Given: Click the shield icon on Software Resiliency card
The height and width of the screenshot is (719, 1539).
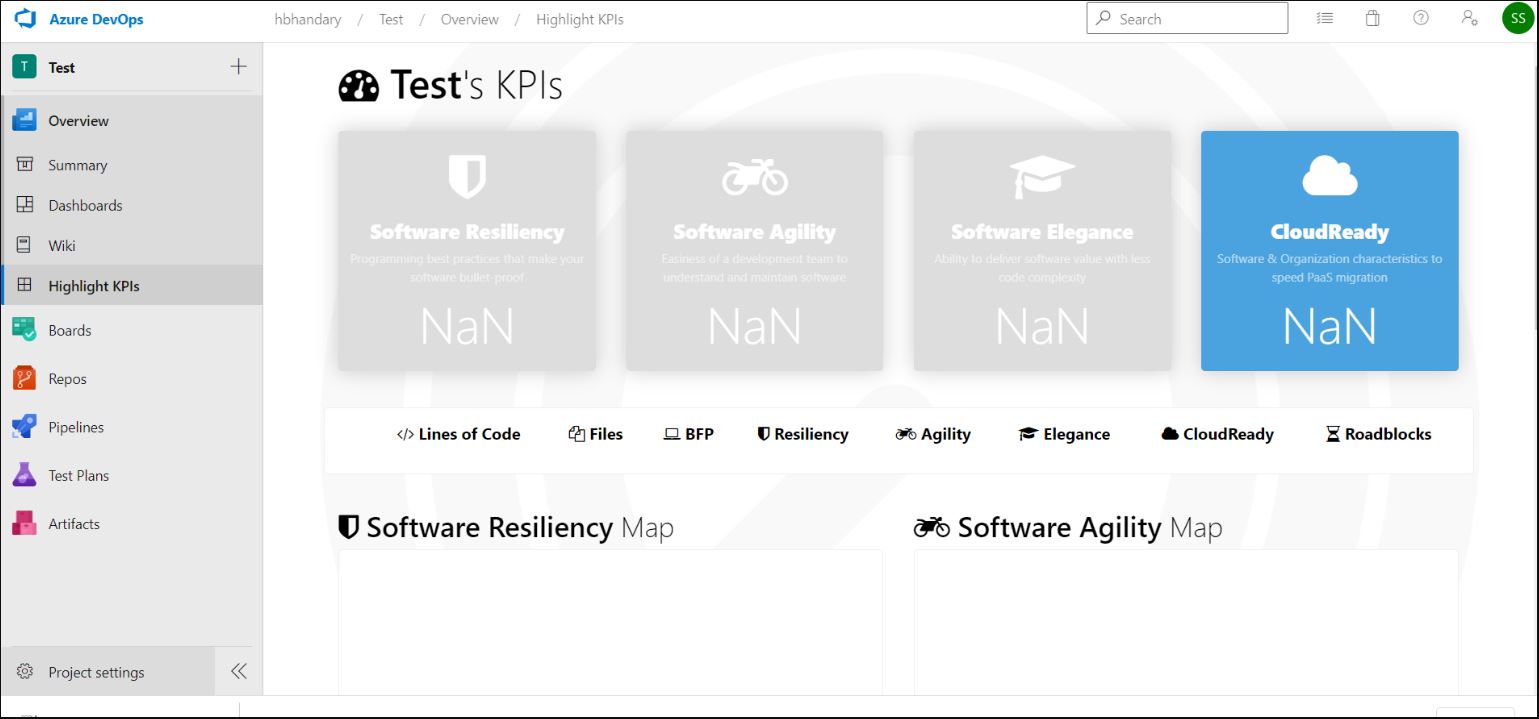Looking at the screenshot, I should (467, 177).
